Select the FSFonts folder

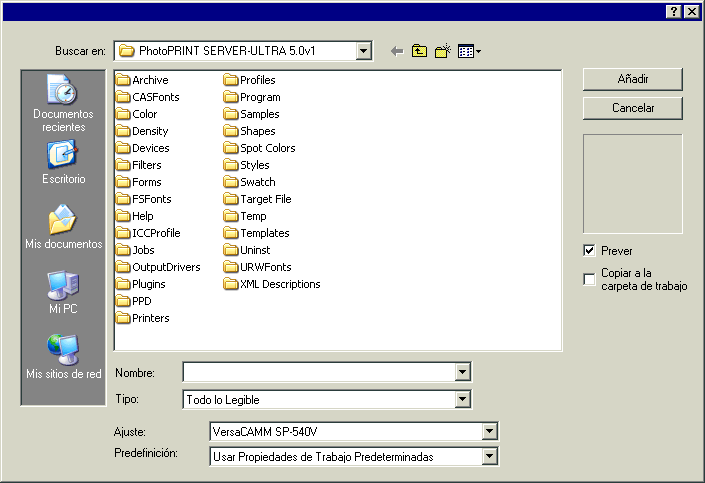coord(144,199)
